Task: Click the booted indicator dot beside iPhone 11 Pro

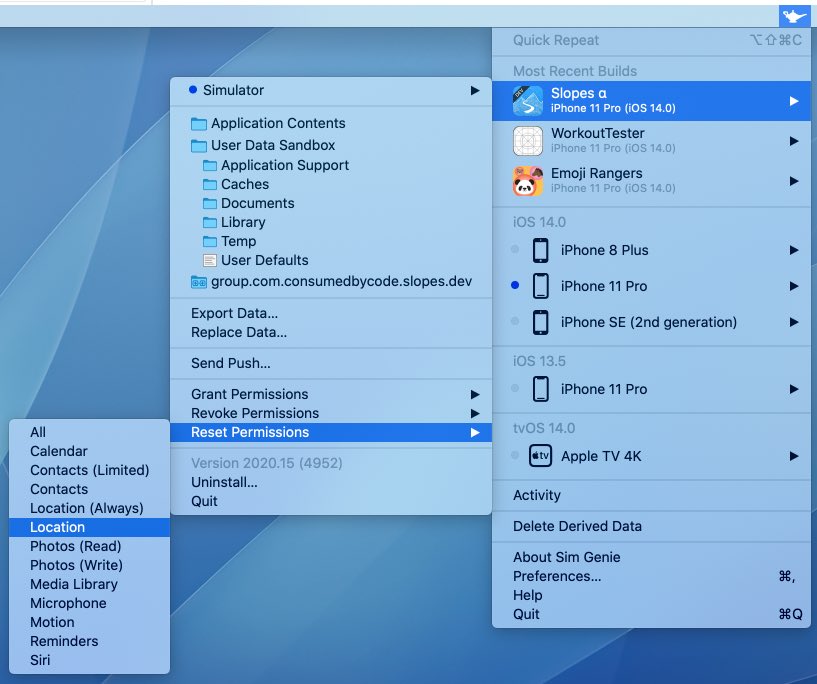Action: point(515,285)
